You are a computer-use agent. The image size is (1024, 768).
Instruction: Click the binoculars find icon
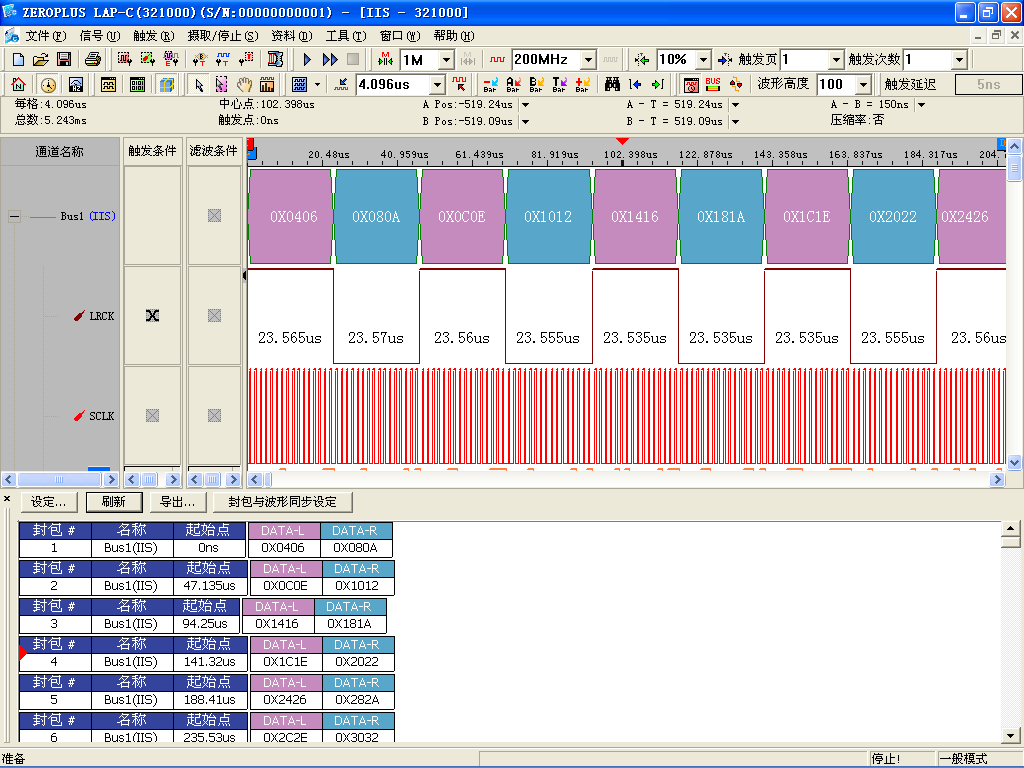(x=612, y=85)
